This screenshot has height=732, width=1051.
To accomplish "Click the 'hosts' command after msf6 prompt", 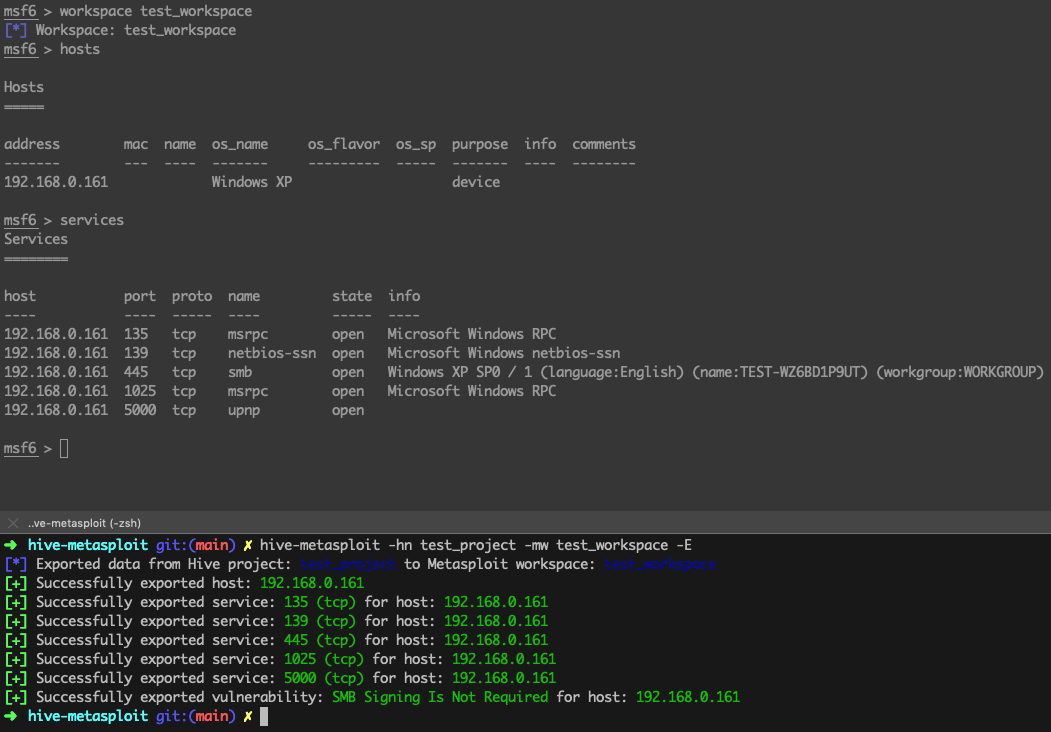I will click(x=80, y=49).
